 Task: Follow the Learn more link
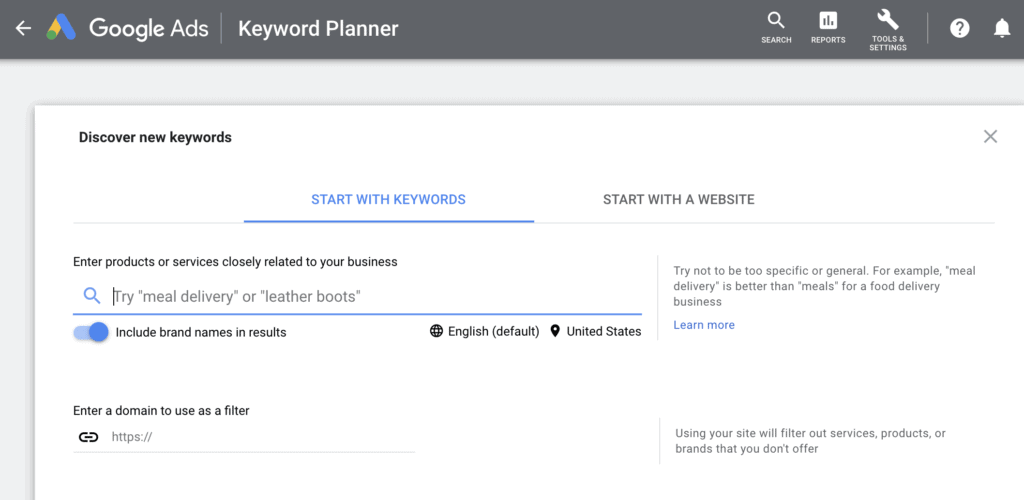click(704, 325)
